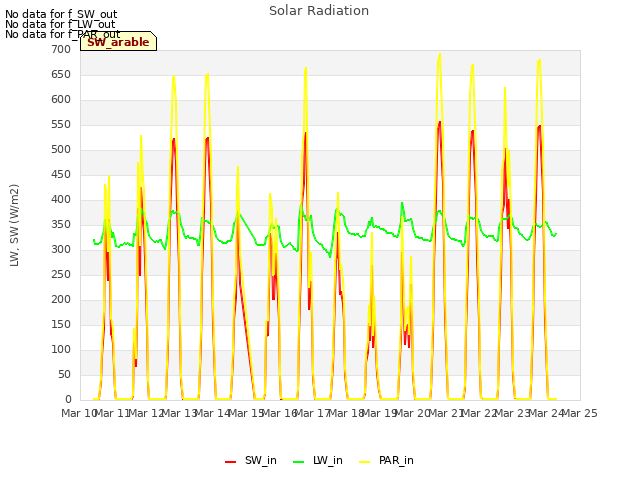This screenshot has width=640, height=480.
Task: Select the SW_arable annotation label
Action: (x=118, y=42)
